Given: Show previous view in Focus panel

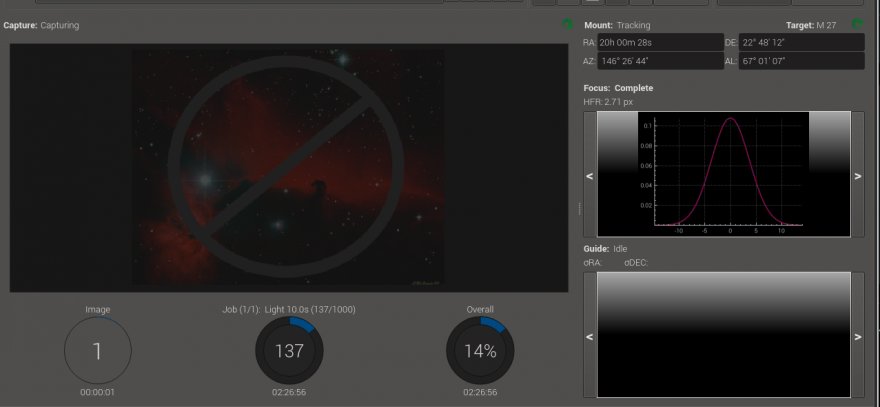Looking at the screenshot, I should [590, 175].
